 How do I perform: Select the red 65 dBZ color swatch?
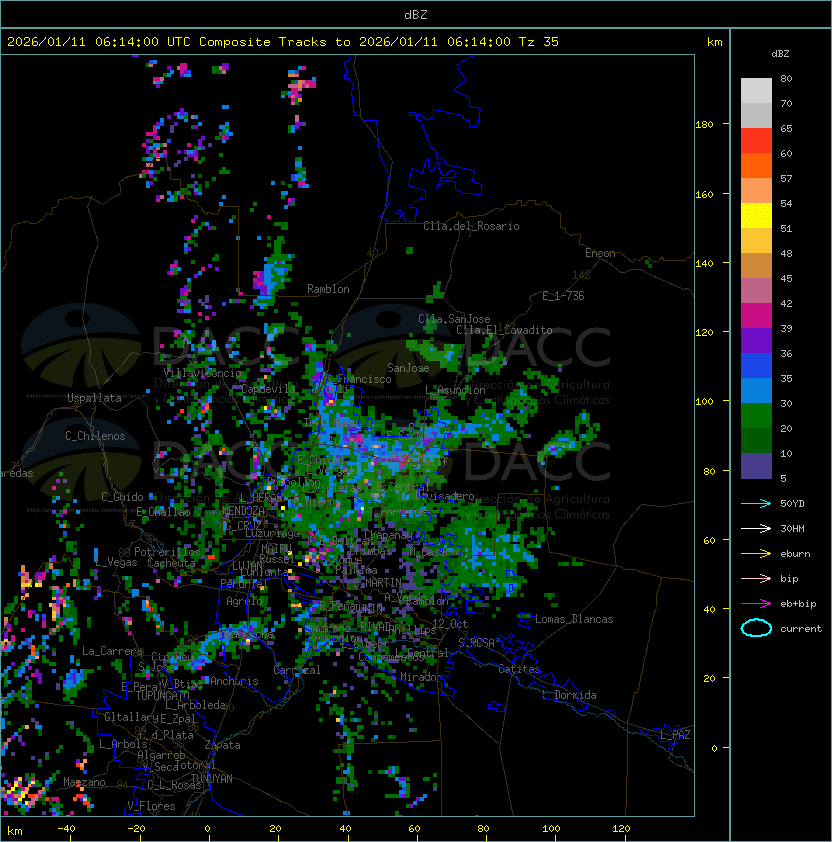[756, 141]
